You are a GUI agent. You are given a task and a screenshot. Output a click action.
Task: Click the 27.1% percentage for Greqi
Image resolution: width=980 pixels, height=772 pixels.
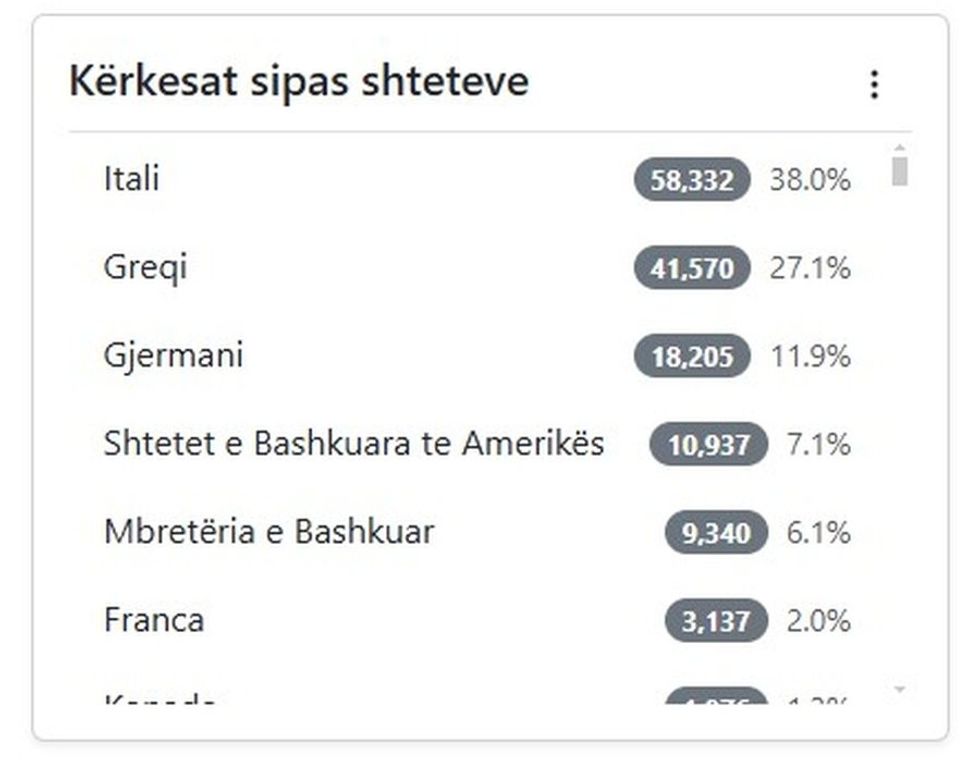coord(810,268)
